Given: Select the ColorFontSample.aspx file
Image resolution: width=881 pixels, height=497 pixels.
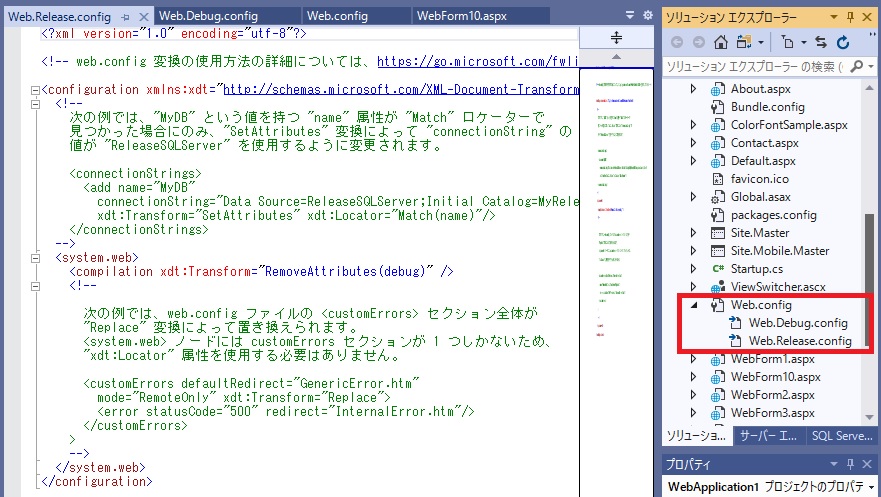Looking at the screenshot, I should pos(789,125).
